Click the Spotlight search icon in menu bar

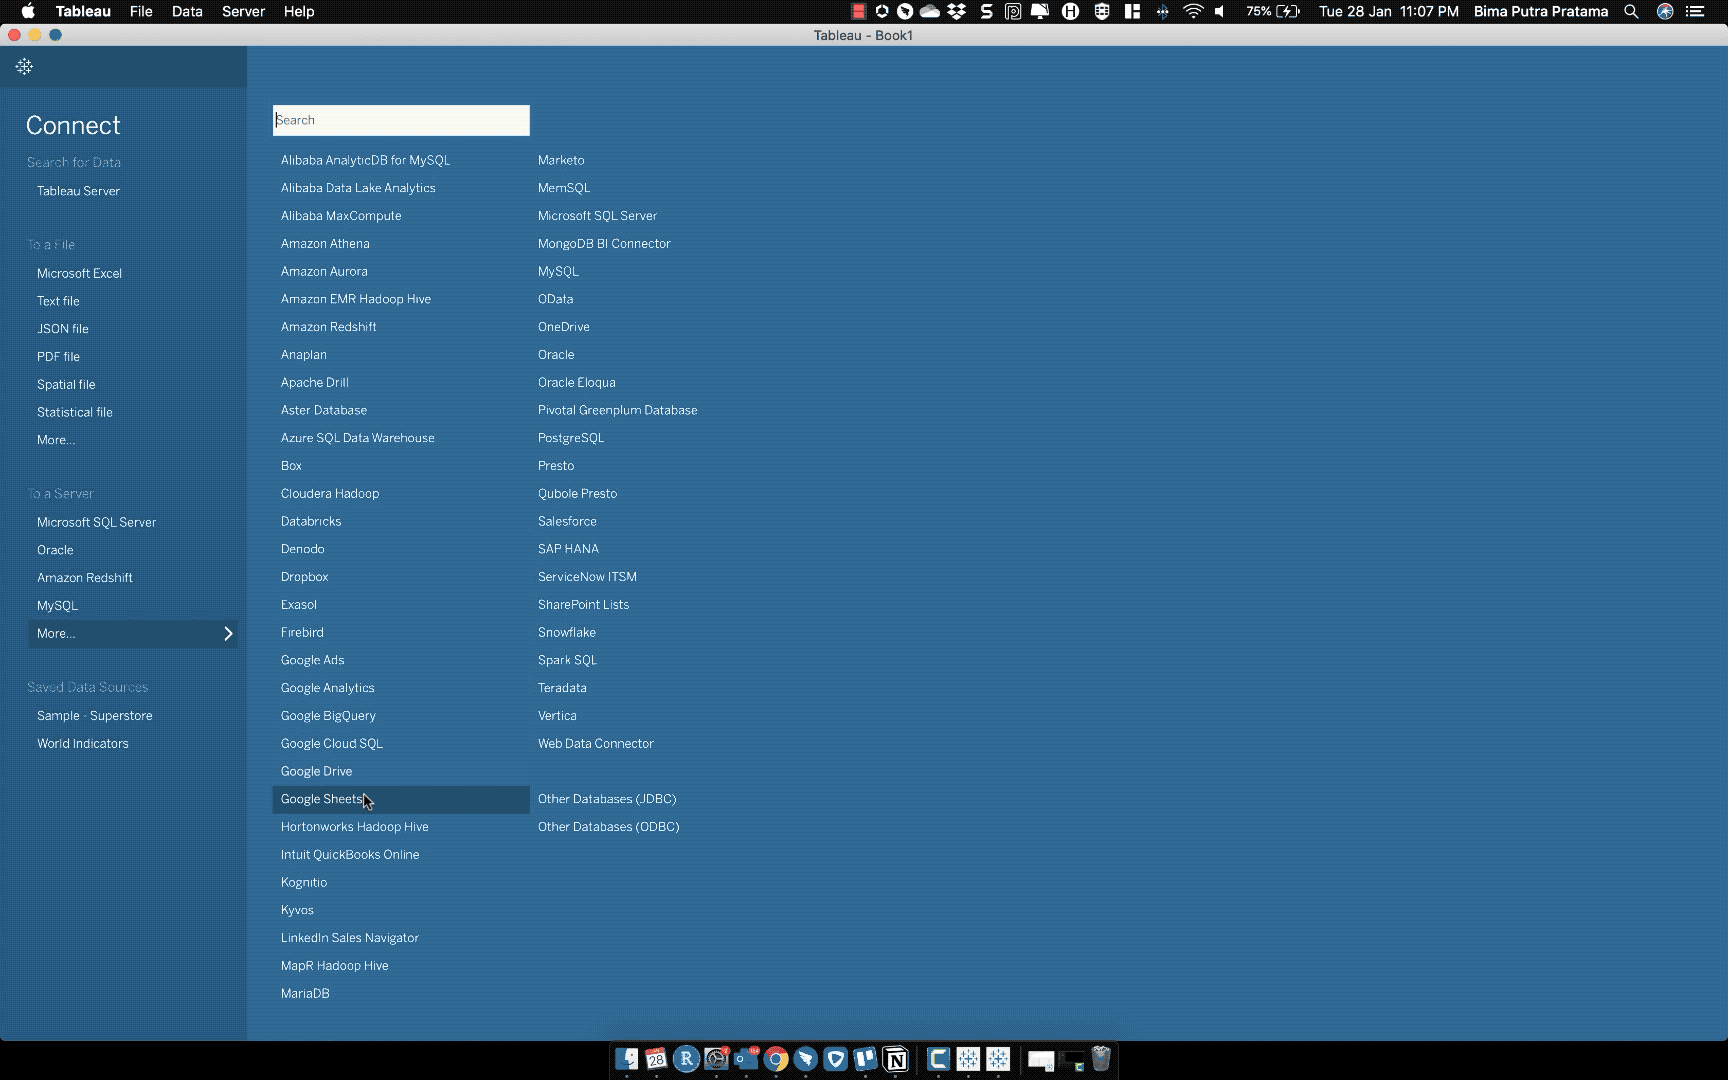1631,12
